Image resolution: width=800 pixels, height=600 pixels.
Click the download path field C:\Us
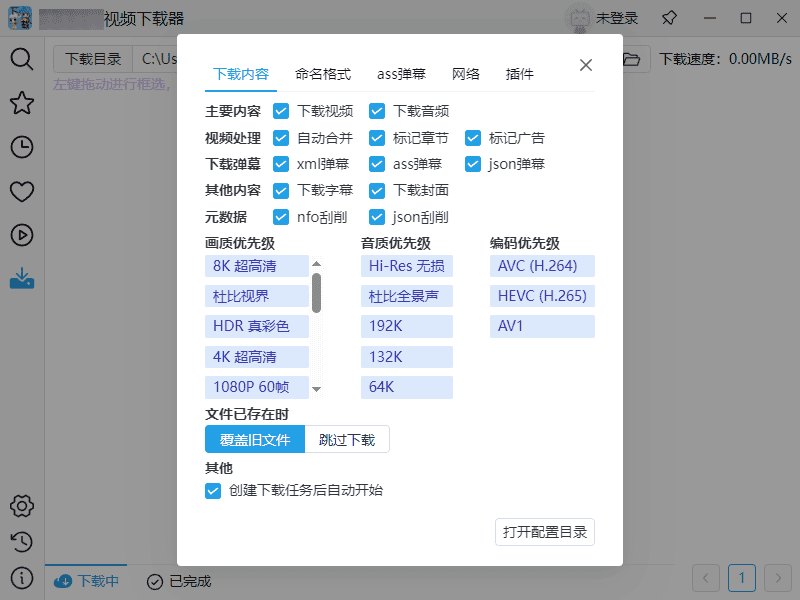coord(155,59)
